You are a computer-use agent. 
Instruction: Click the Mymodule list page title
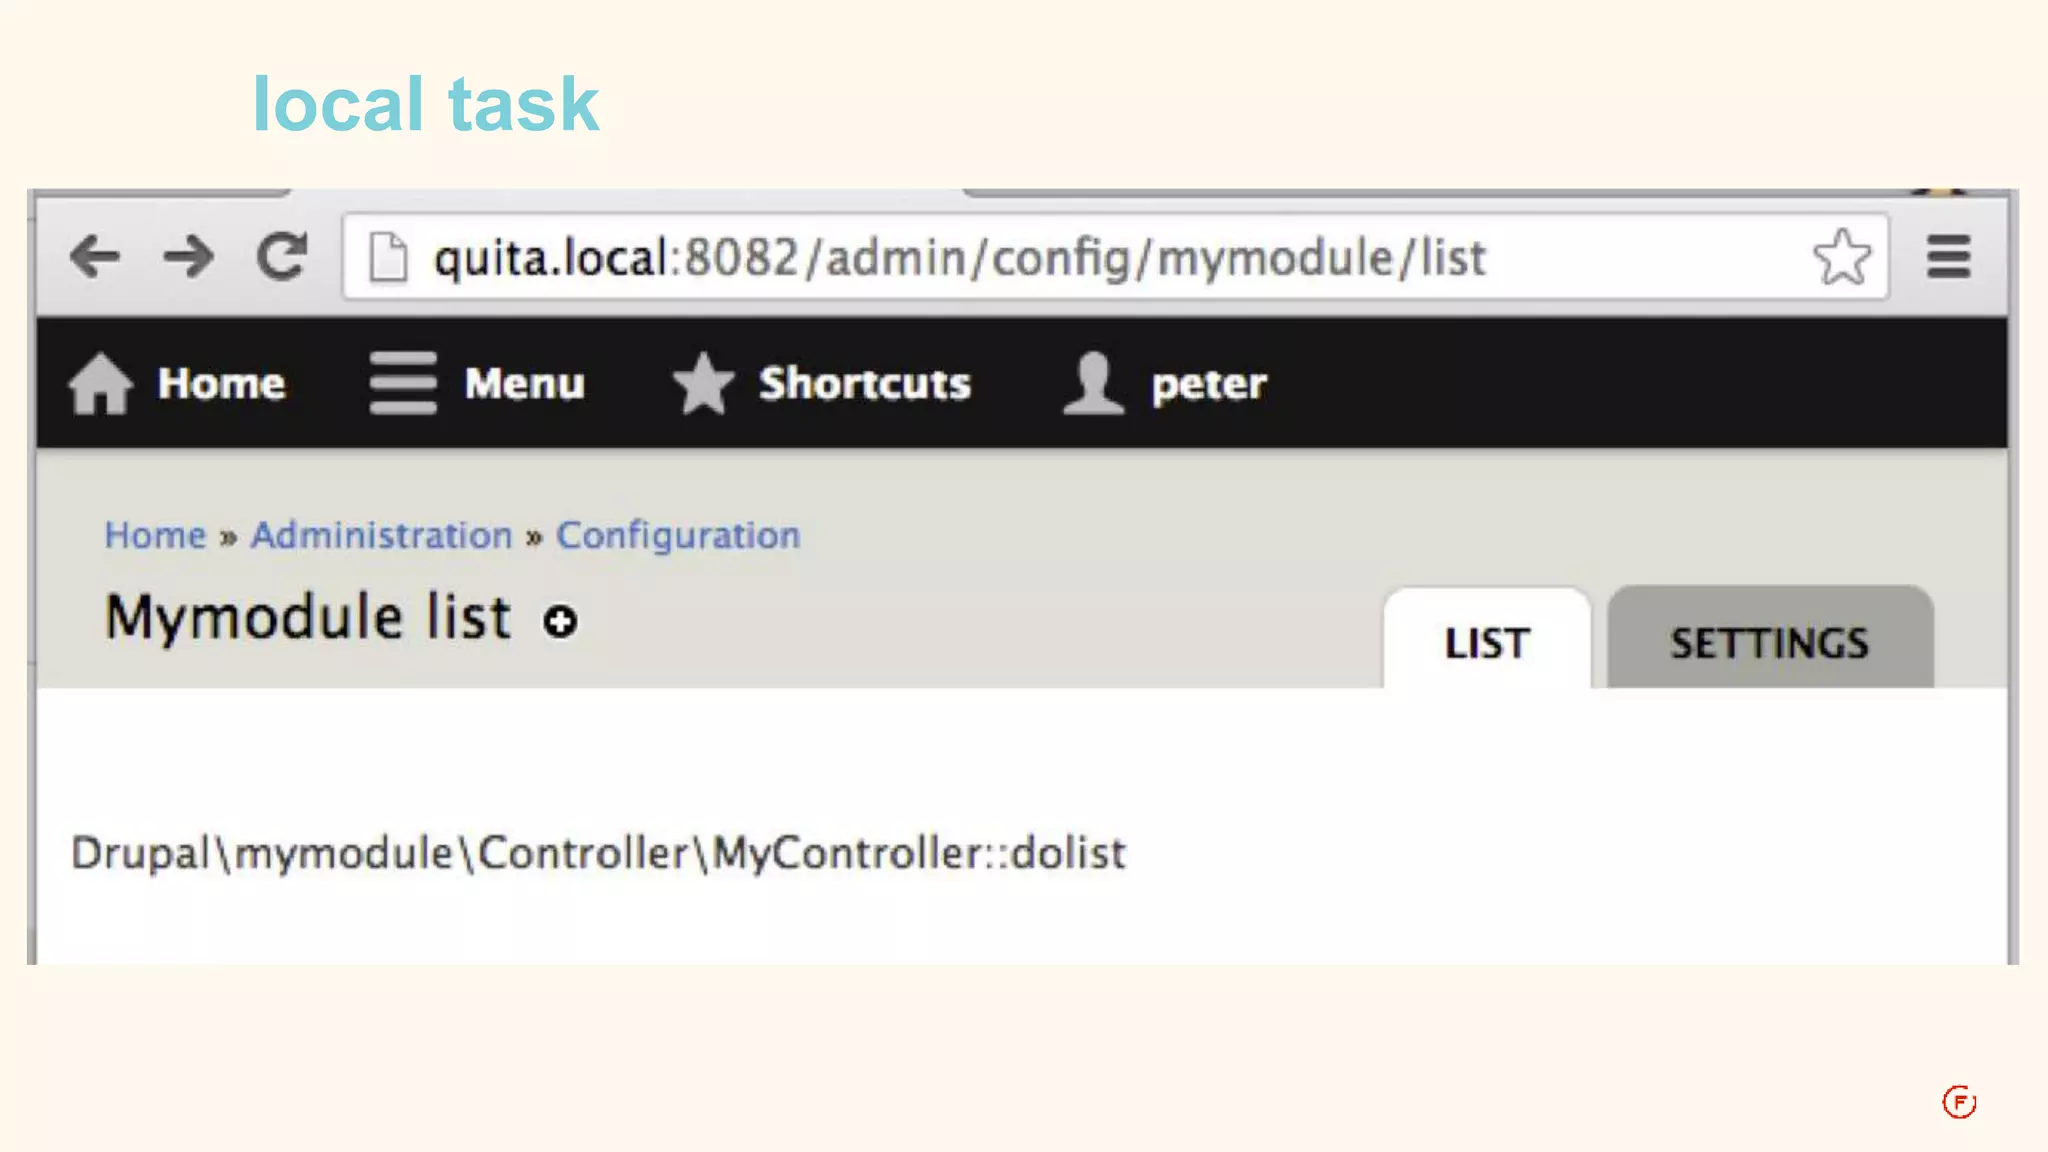[308, 618]
